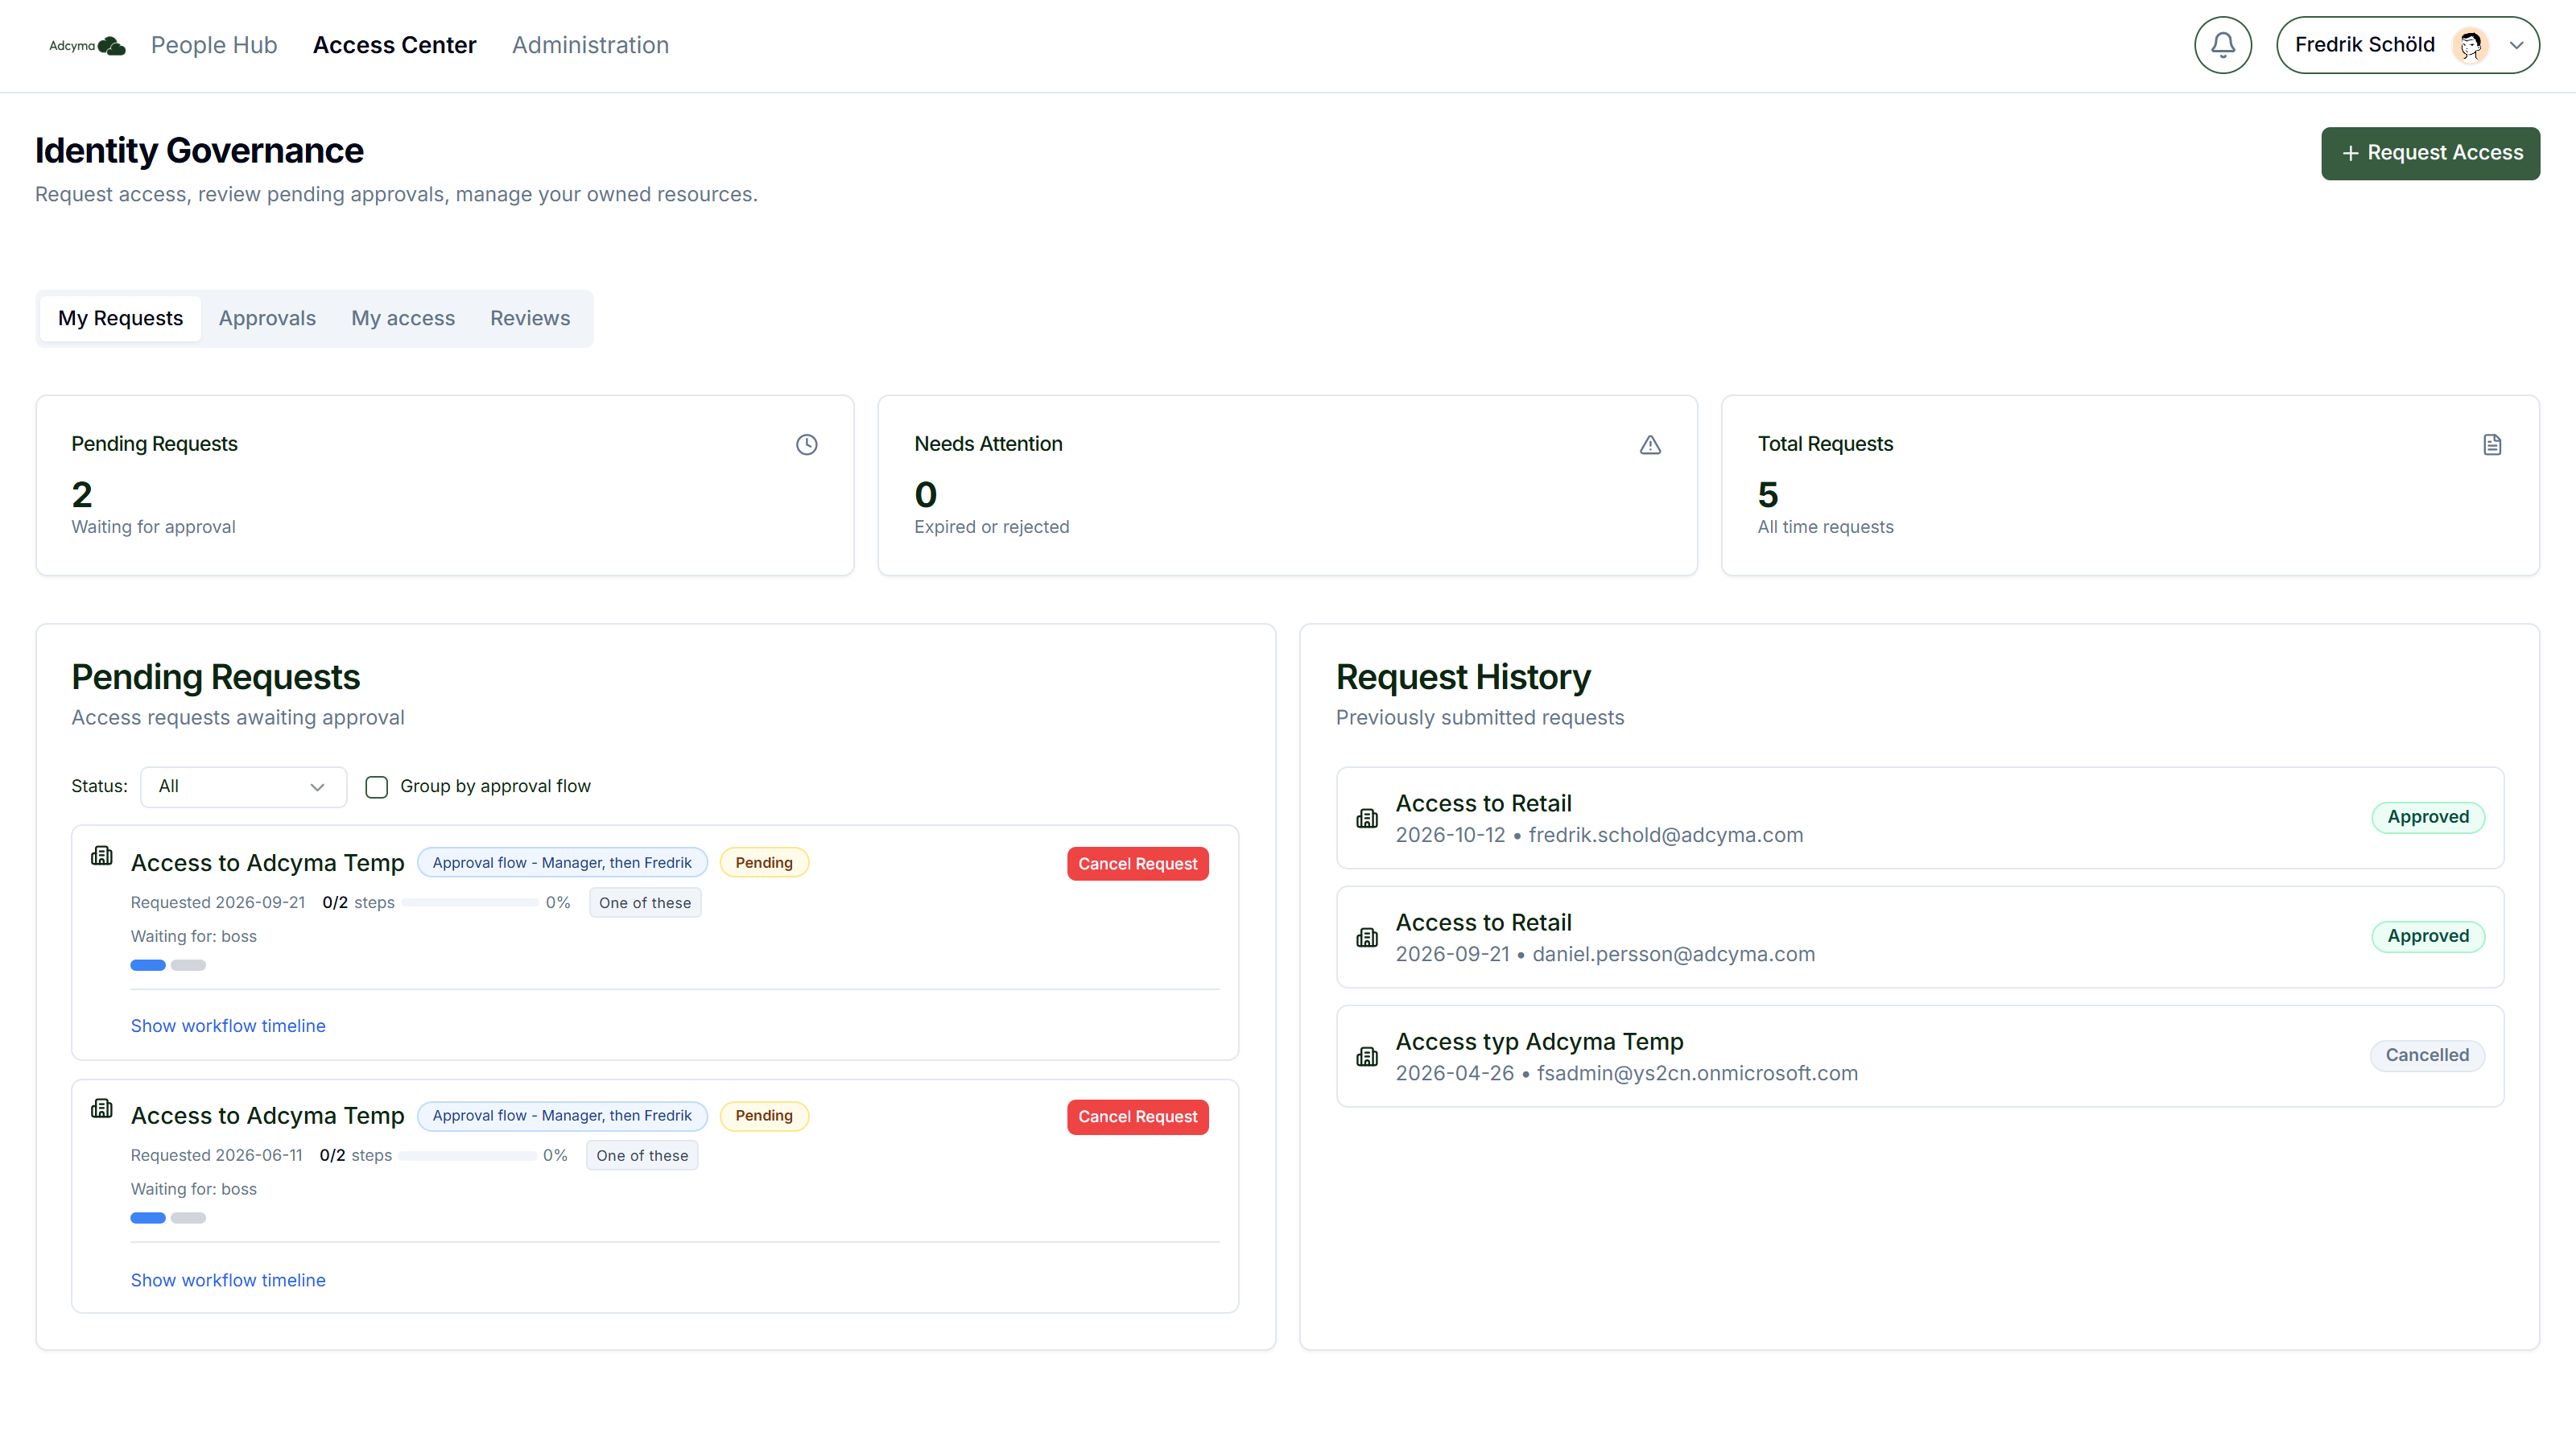Click step indicator pills of 2026-09-21 request
The image size is (2576, 1449).
click(168, 965)
